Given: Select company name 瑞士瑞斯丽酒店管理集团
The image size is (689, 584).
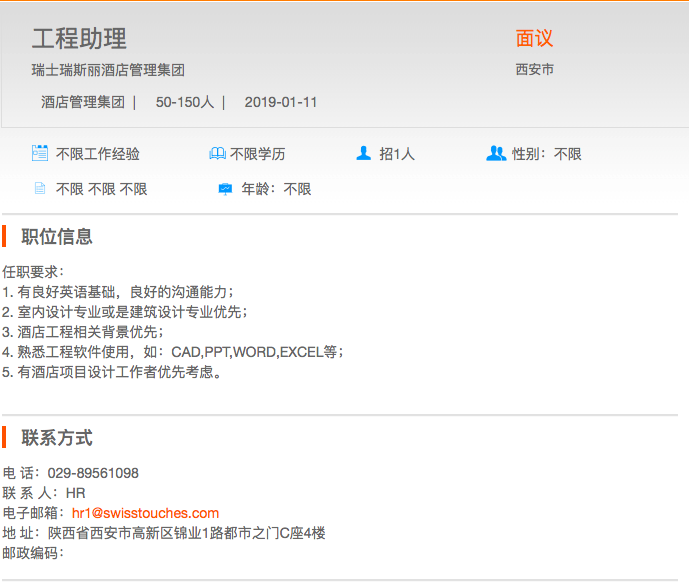Looking at the screenshot, I should pos(108,70).
